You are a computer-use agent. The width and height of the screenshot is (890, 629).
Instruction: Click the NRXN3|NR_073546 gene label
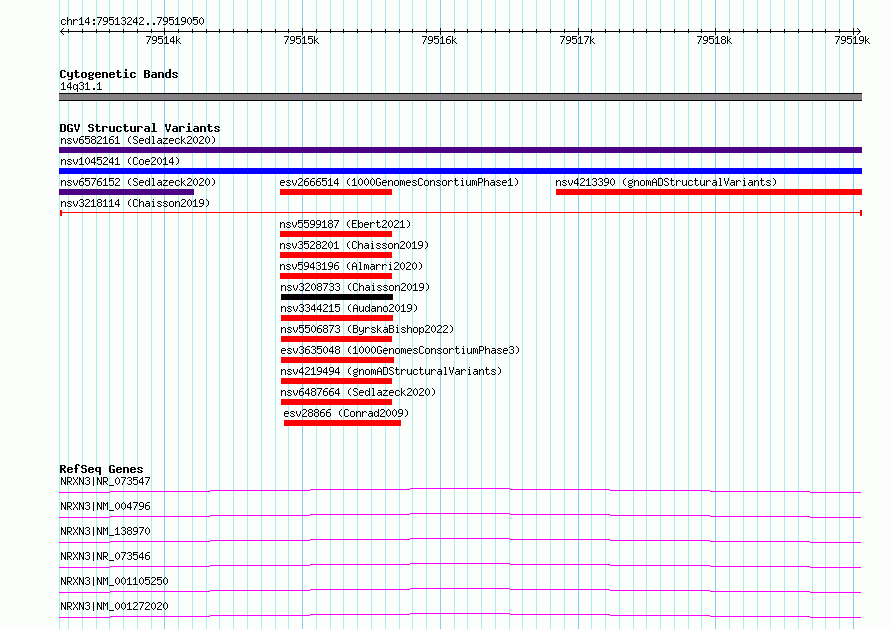click(106, 556)
